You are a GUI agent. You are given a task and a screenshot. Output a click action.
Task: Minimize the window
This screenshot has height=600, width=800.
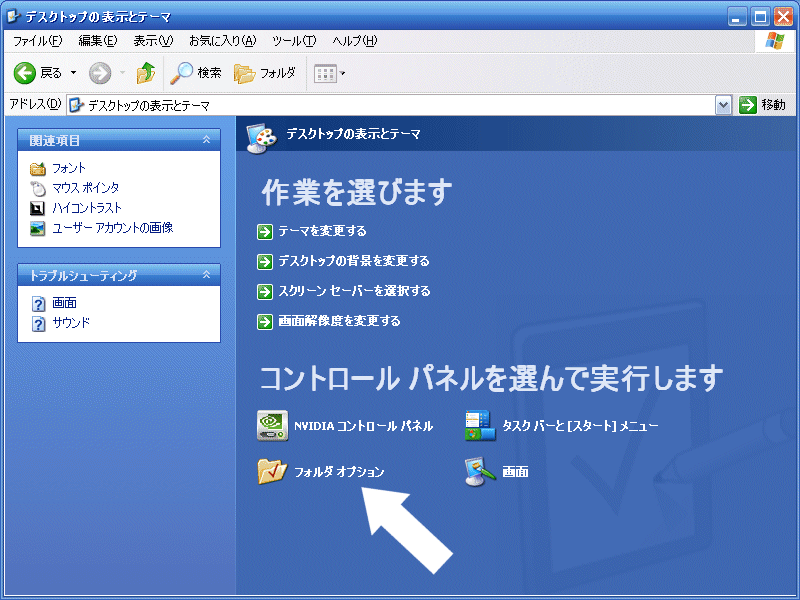tap(736, 17)
